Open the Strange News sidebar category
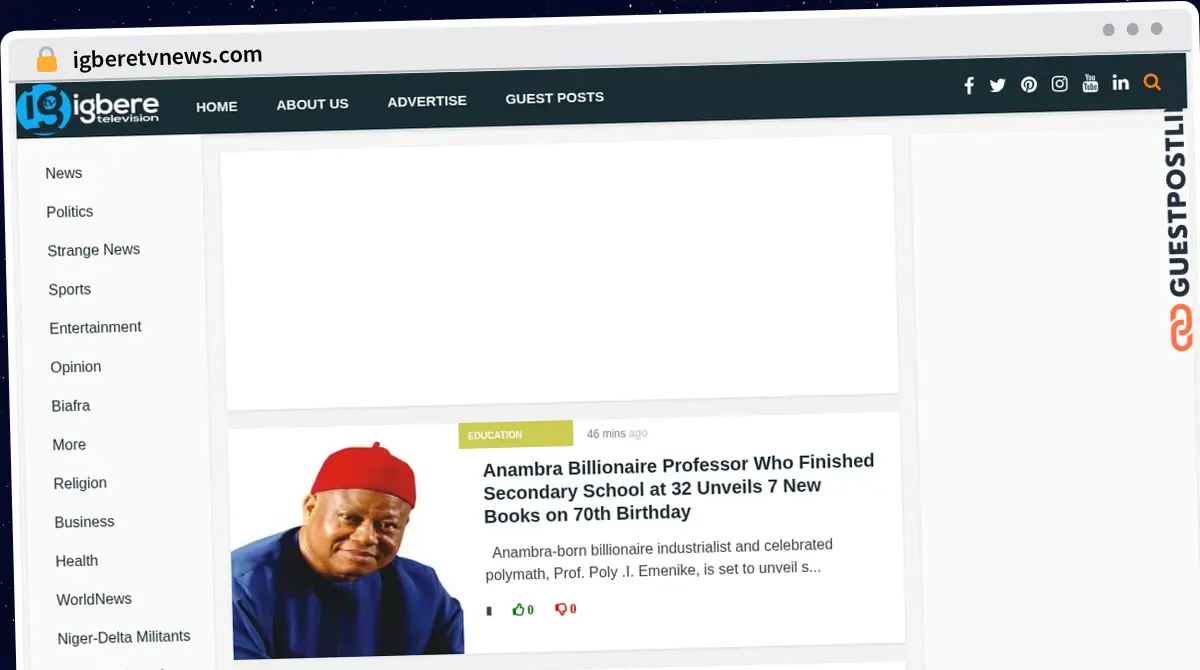This screenshot has height=670, width=1200. click(x=93, y=250)
